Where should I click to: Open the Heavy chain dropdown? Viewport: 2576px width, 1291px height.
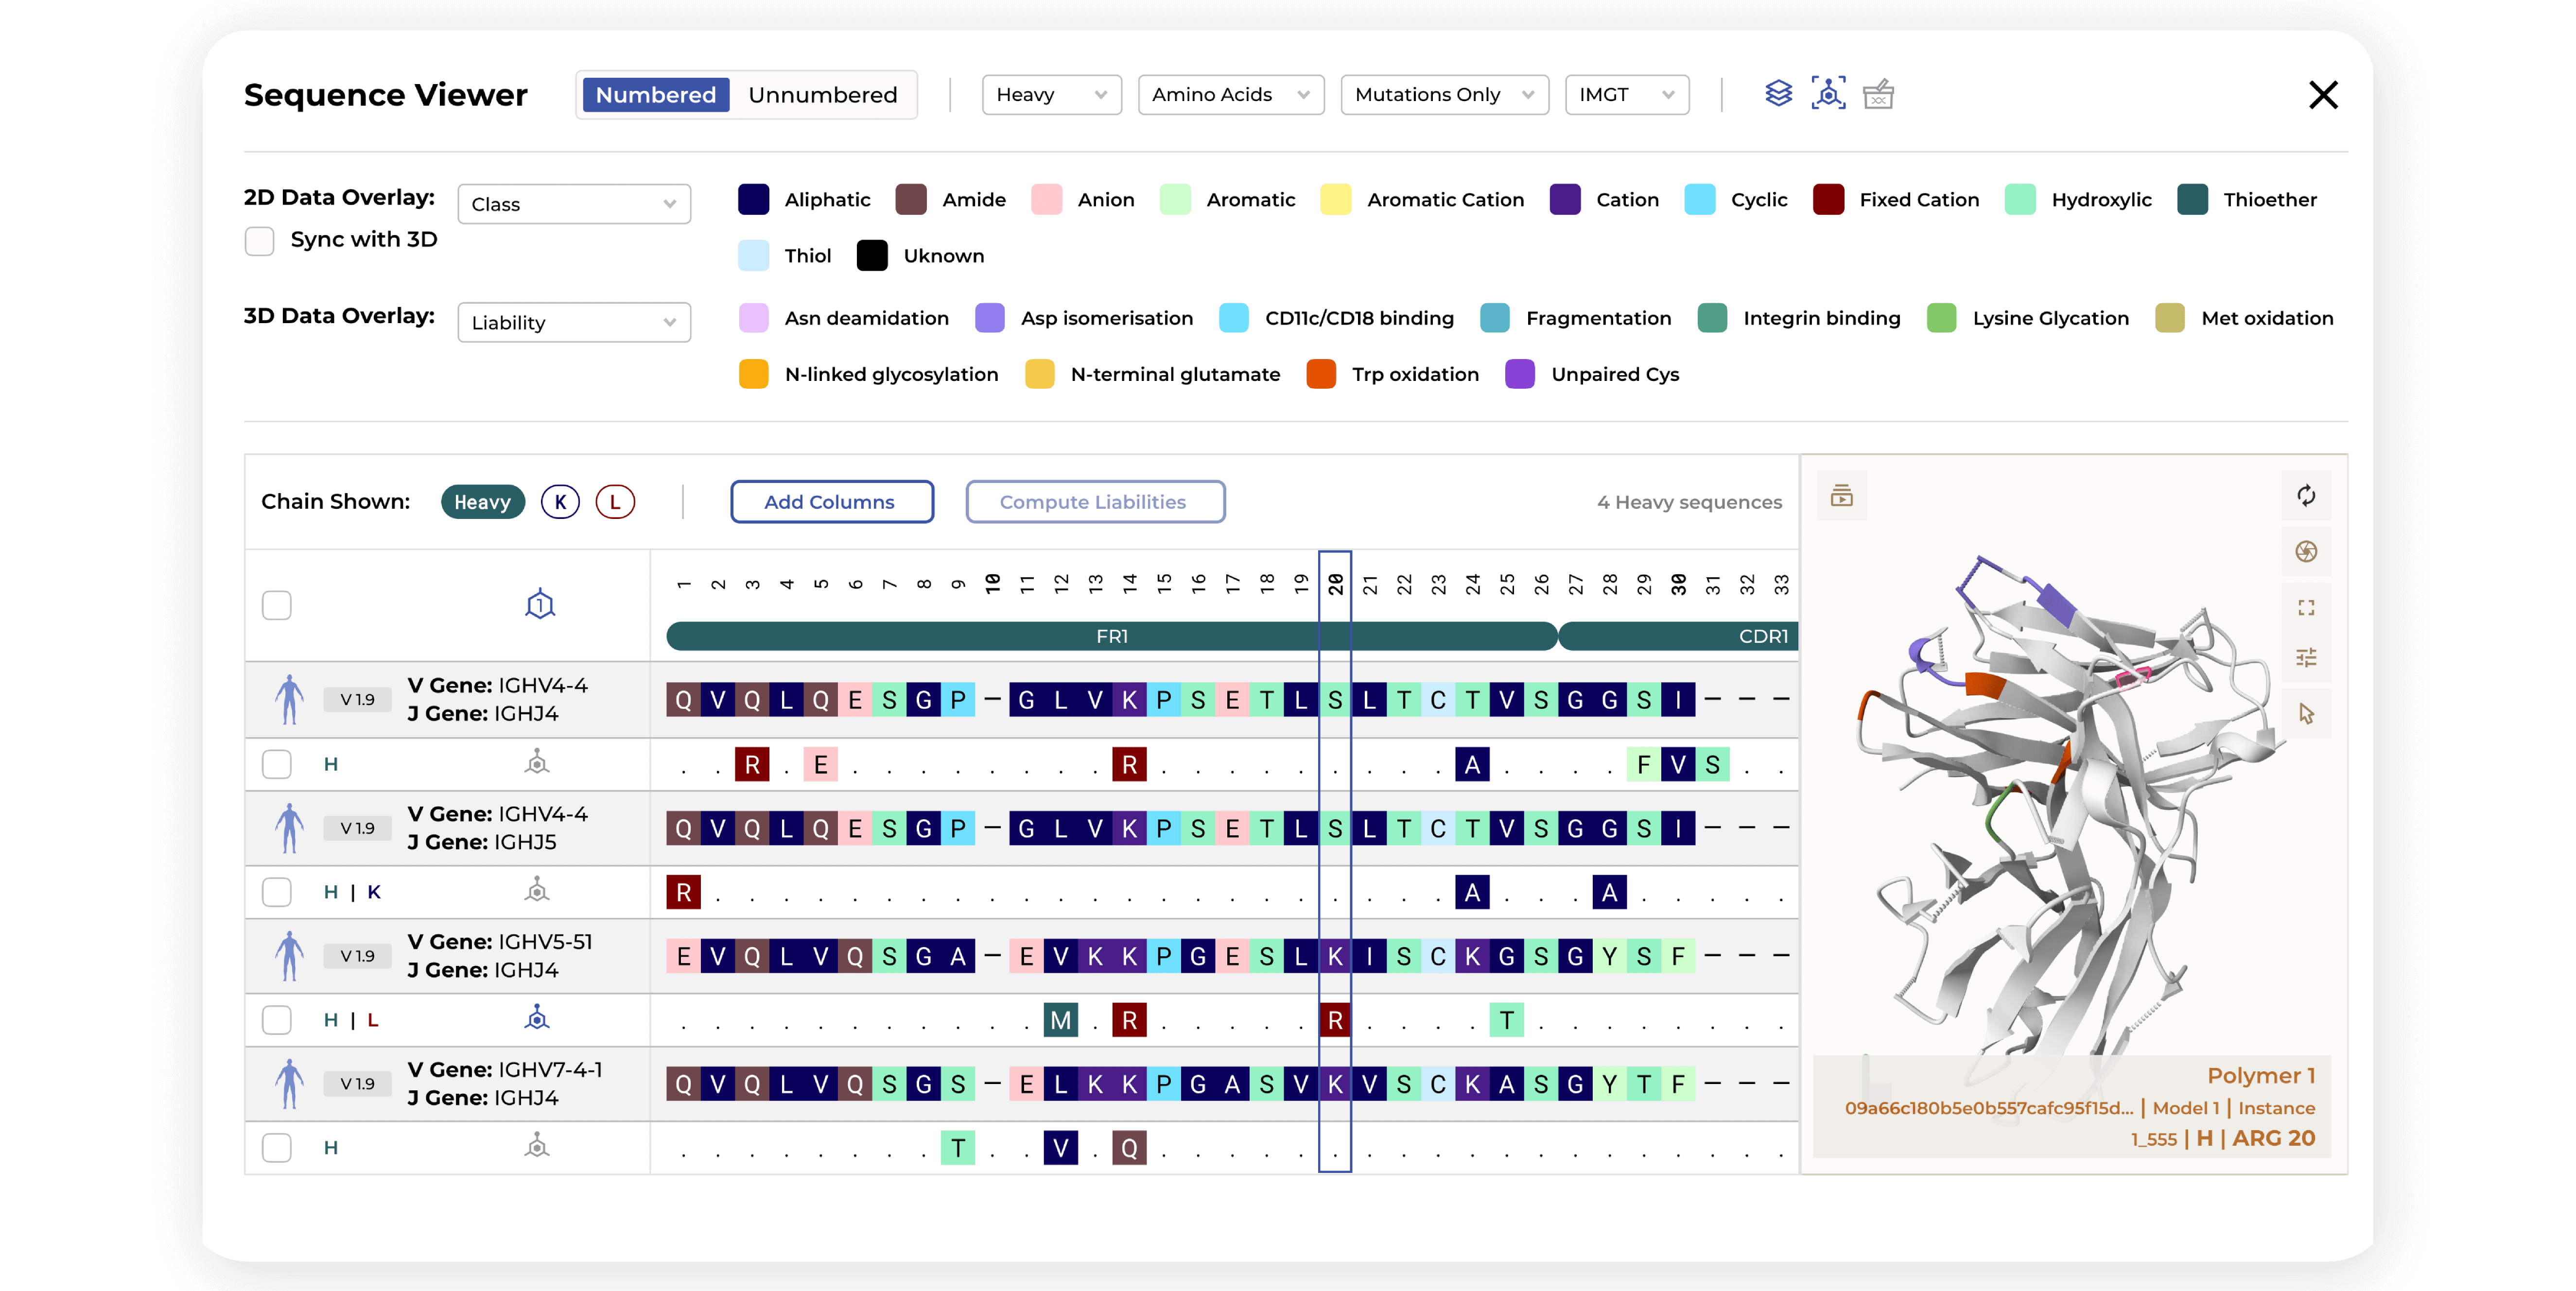[x=1051, y=95]
